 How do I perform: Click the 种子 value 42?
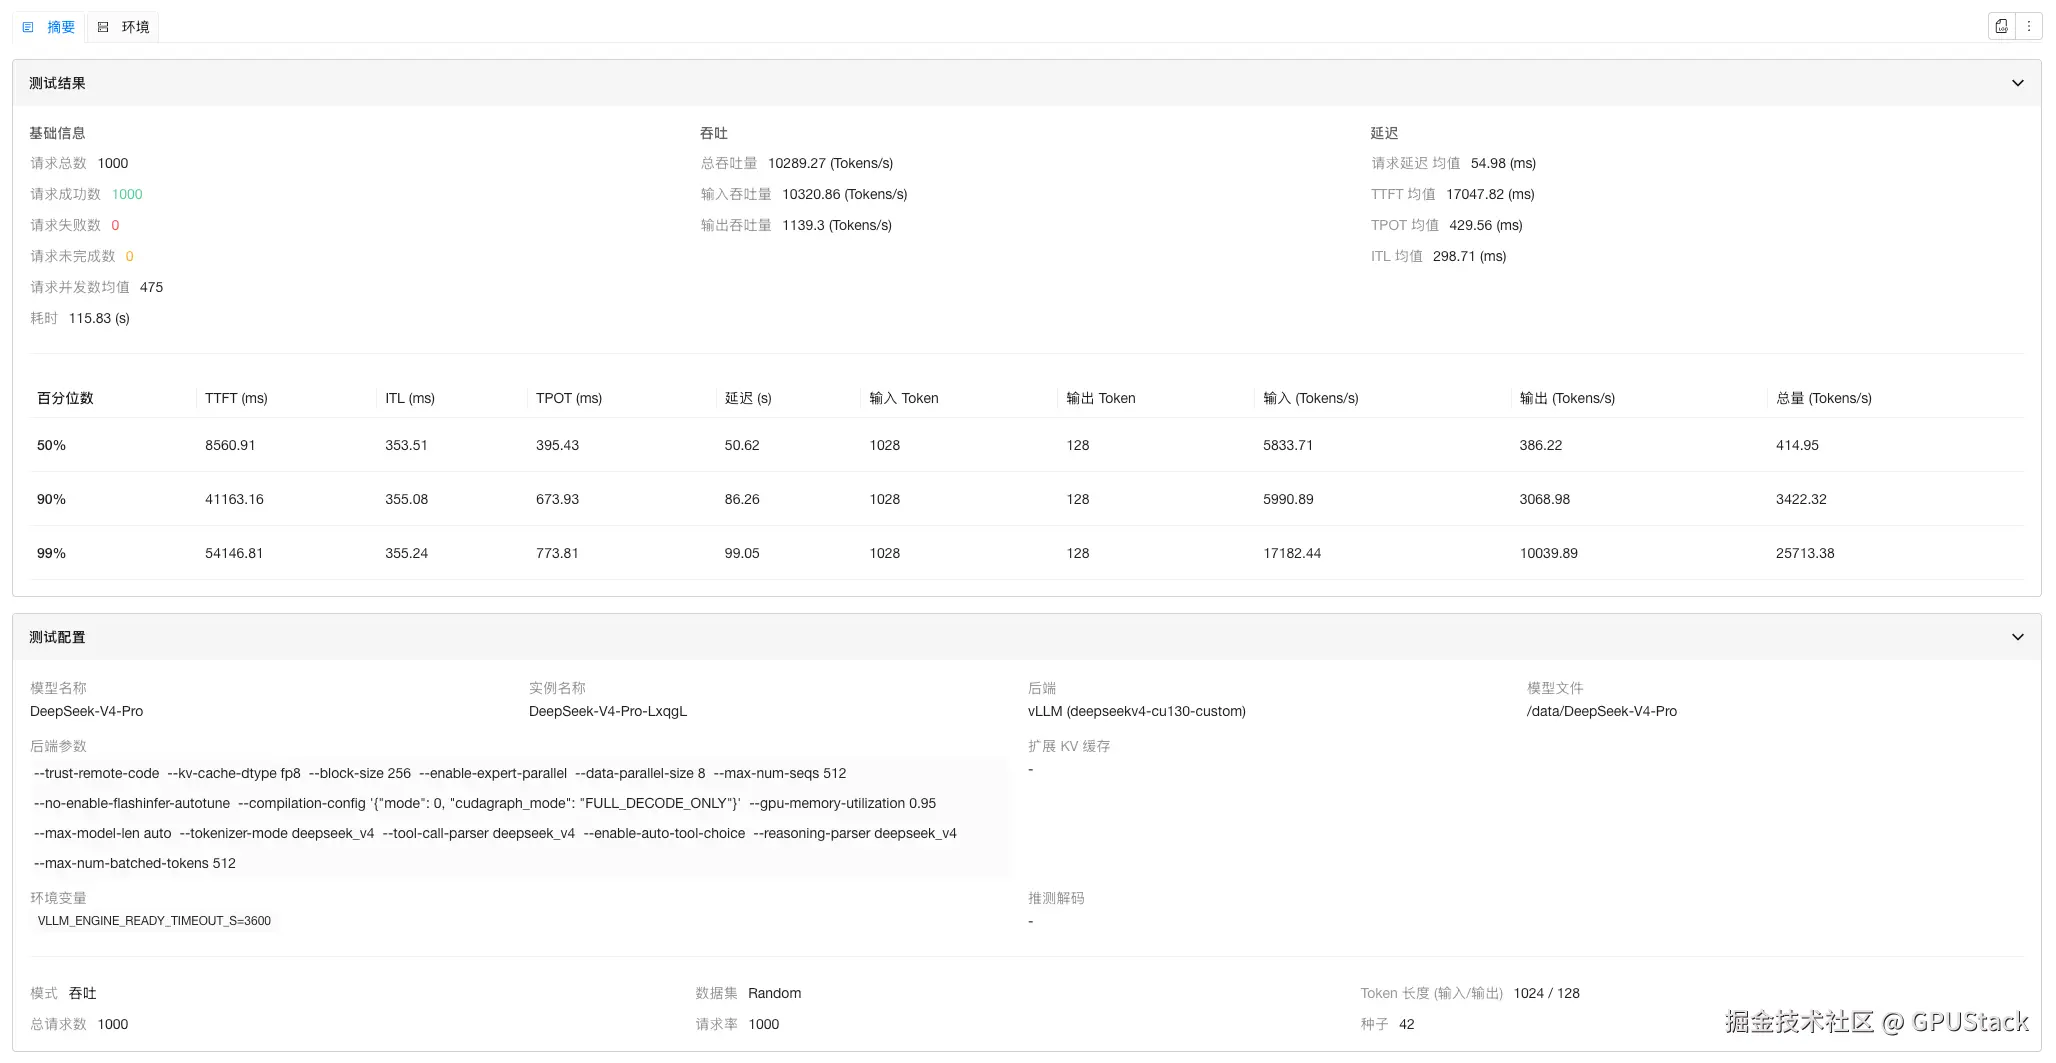[x=1406, y=1024]
